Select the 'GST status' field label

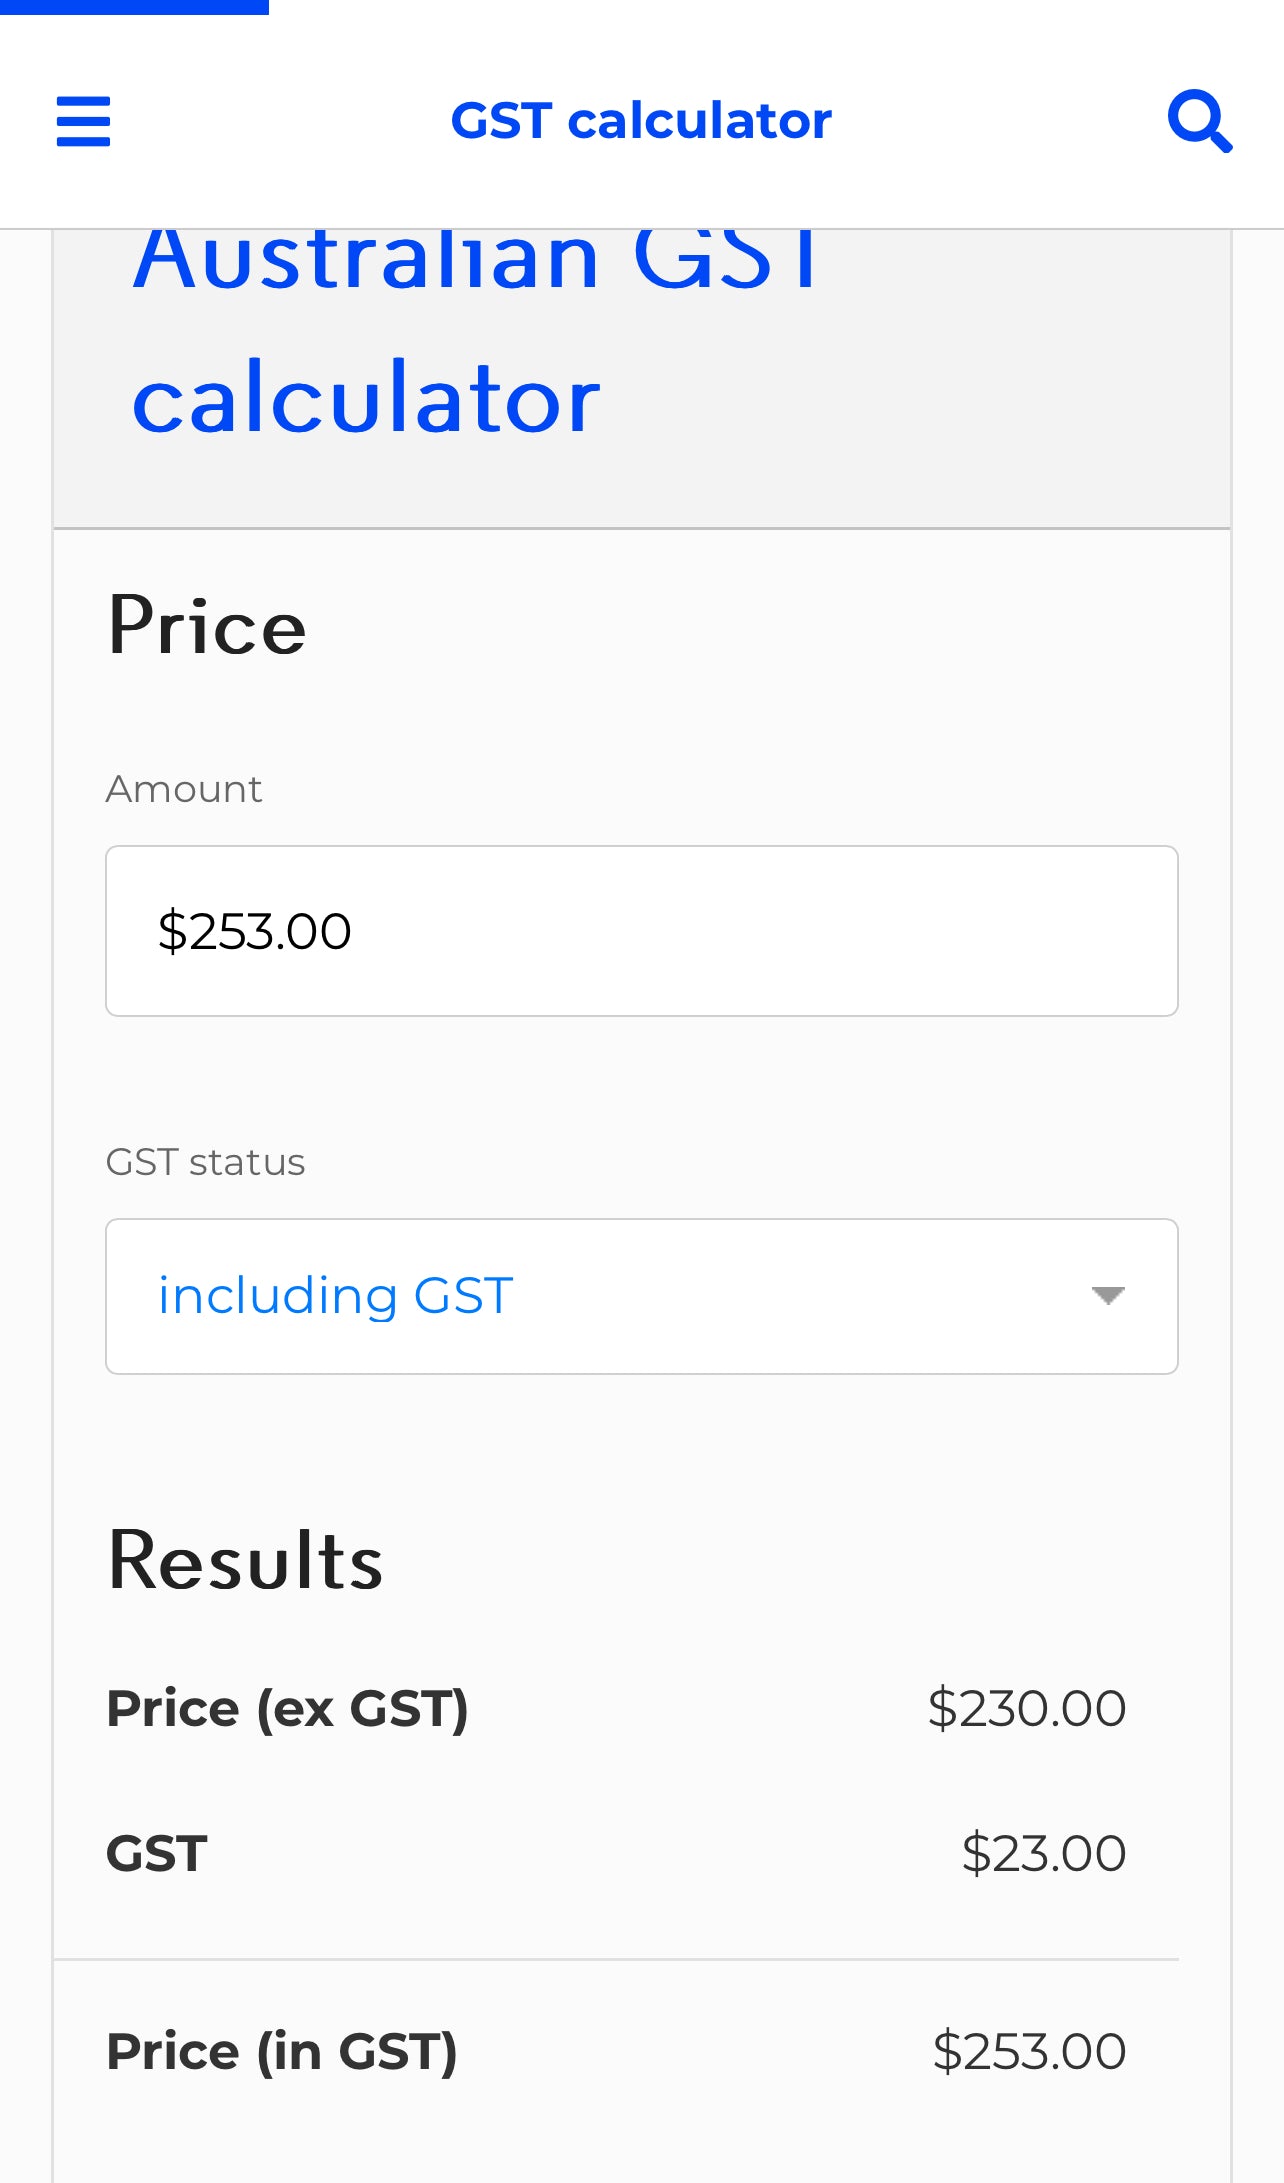click(205, 1162)
